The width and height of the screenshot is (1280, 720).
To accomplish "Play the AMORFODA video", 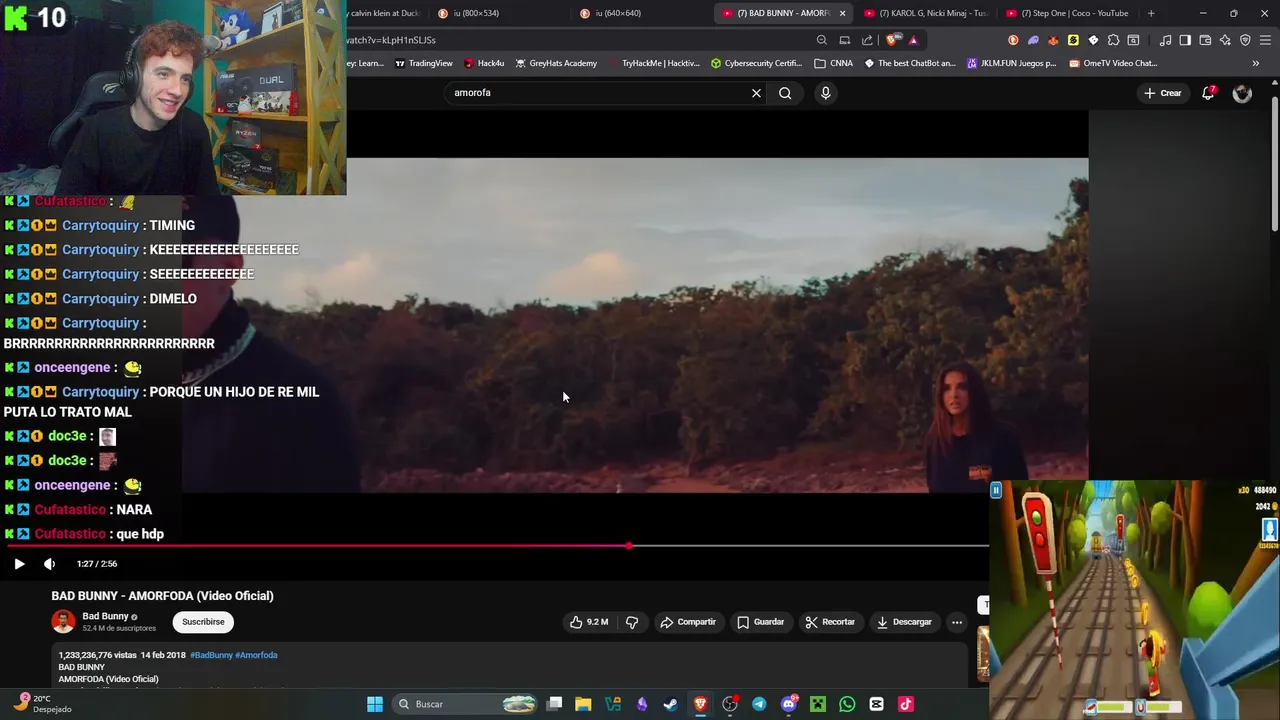I will pyautogui.click(x=19, y=564).
